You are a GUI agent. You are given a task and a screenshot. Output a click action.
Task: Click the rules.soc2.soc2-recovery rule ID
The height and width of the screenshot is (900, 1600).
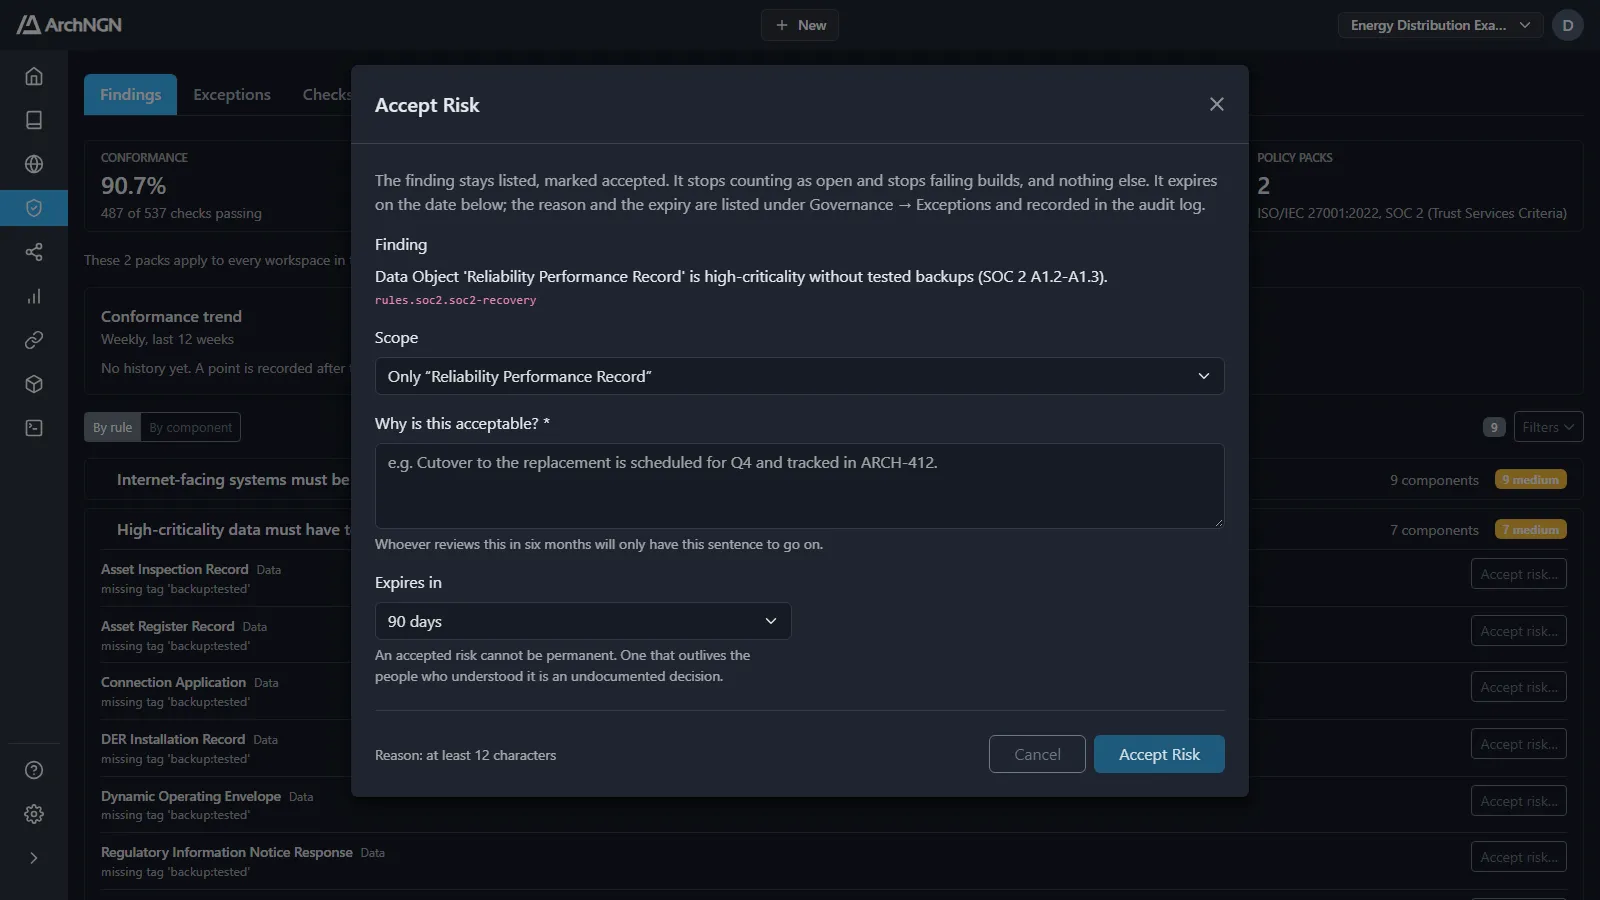click(x=455, y=300)
